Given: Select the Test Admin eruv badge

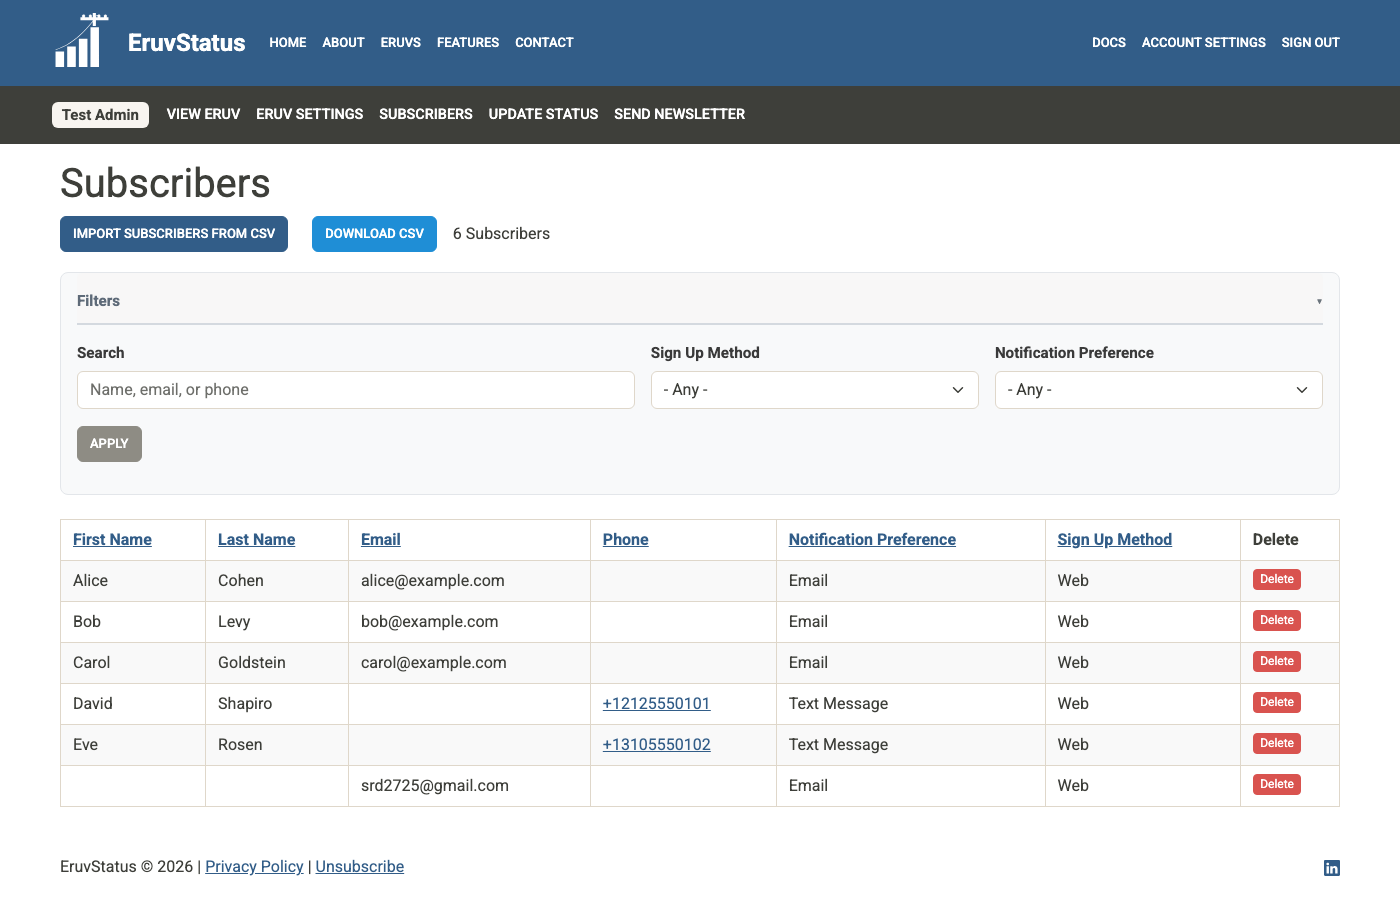Looking at the screenshot, I should [100, 115].
